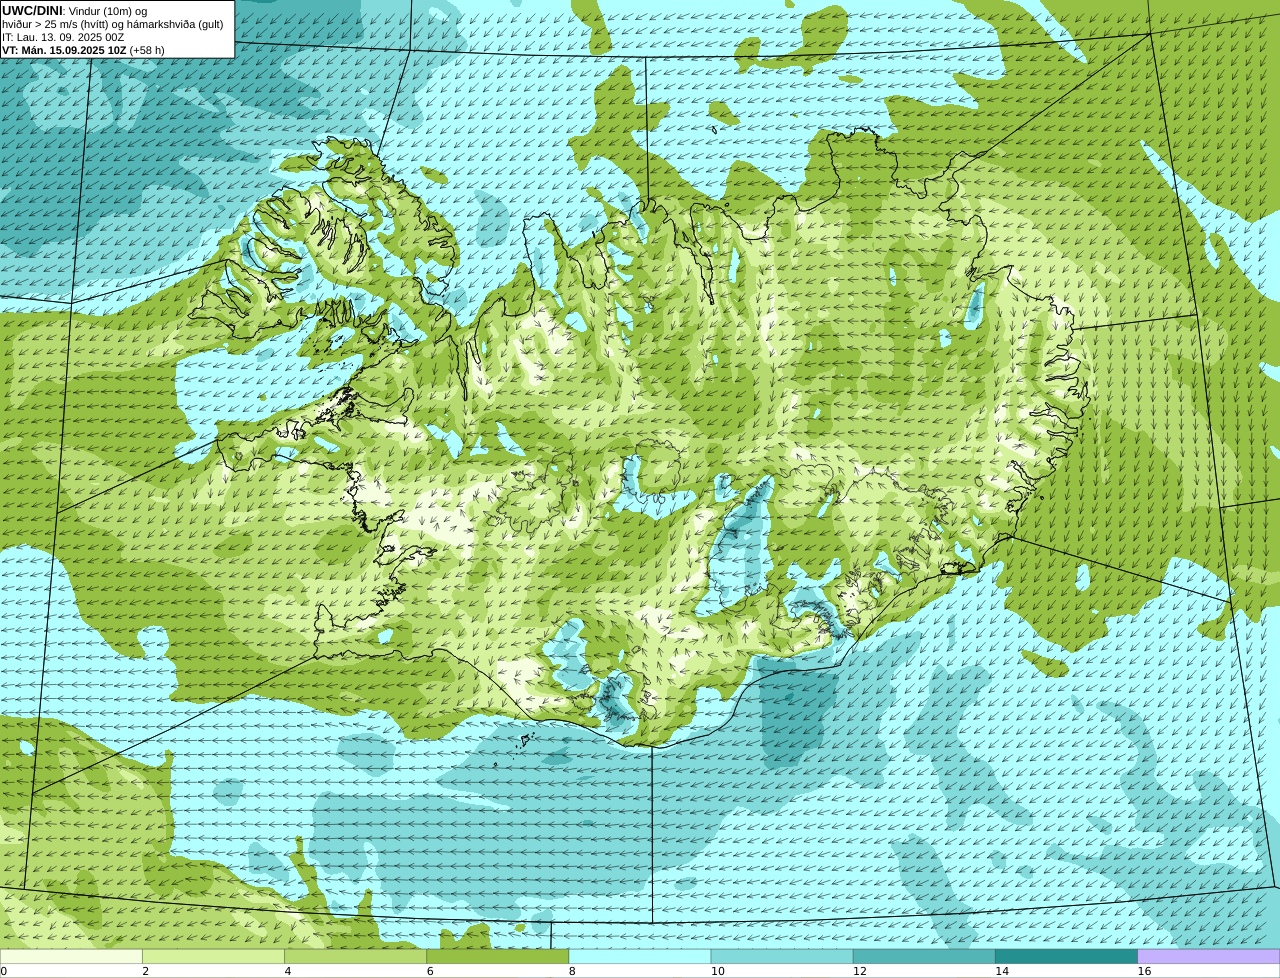This screenshot has height=978, width=1280.
Task: Click the legend scale label '4'
Action: coord(288,971)
